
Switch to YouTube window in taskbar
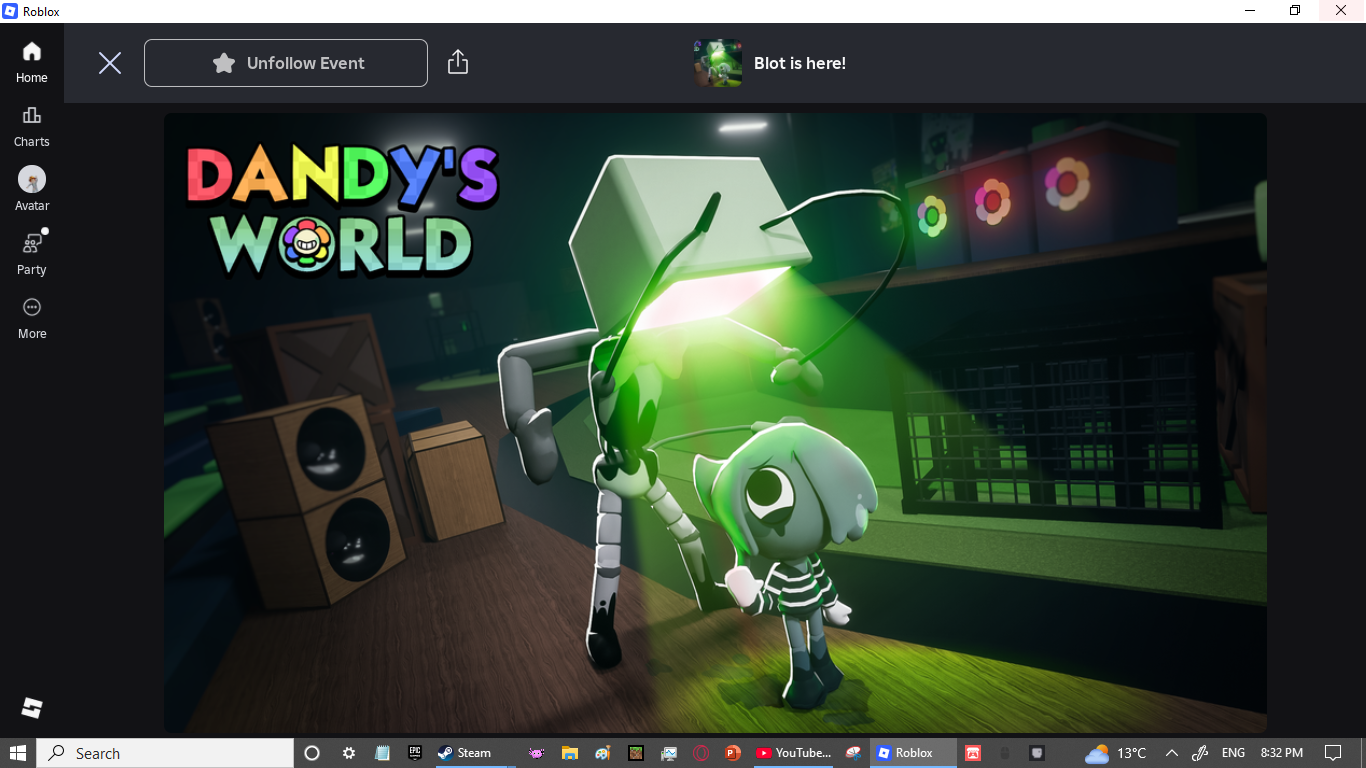pyautogui.click(x=794, y=753)
